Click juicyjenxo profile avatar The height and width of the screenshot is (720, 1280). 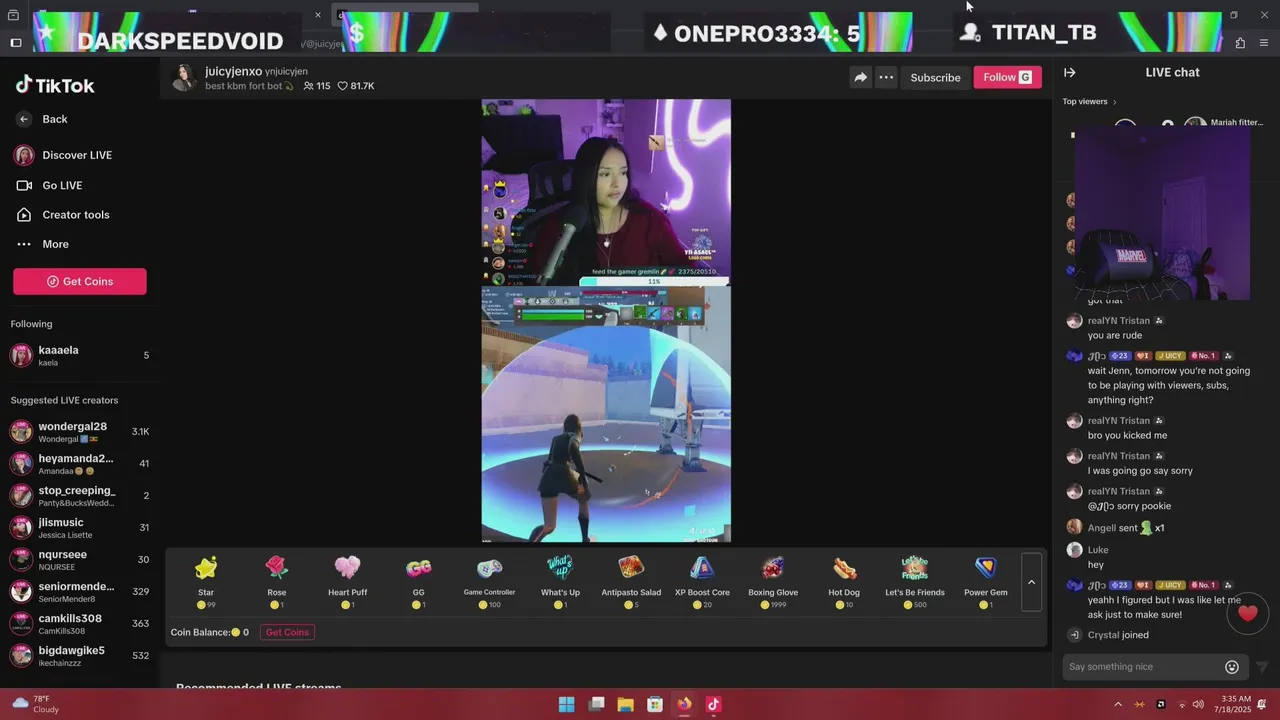(x=184, y=77)
